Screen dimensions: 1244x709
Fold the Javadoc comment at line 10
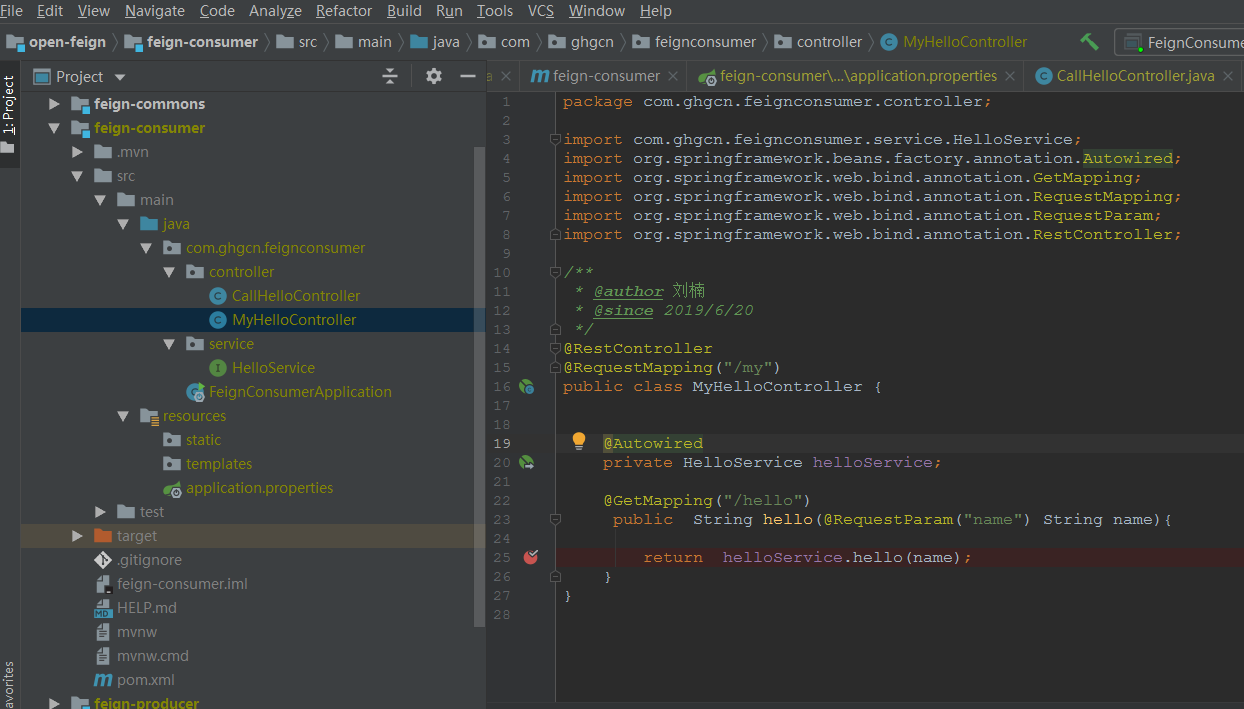click(555, 272)
